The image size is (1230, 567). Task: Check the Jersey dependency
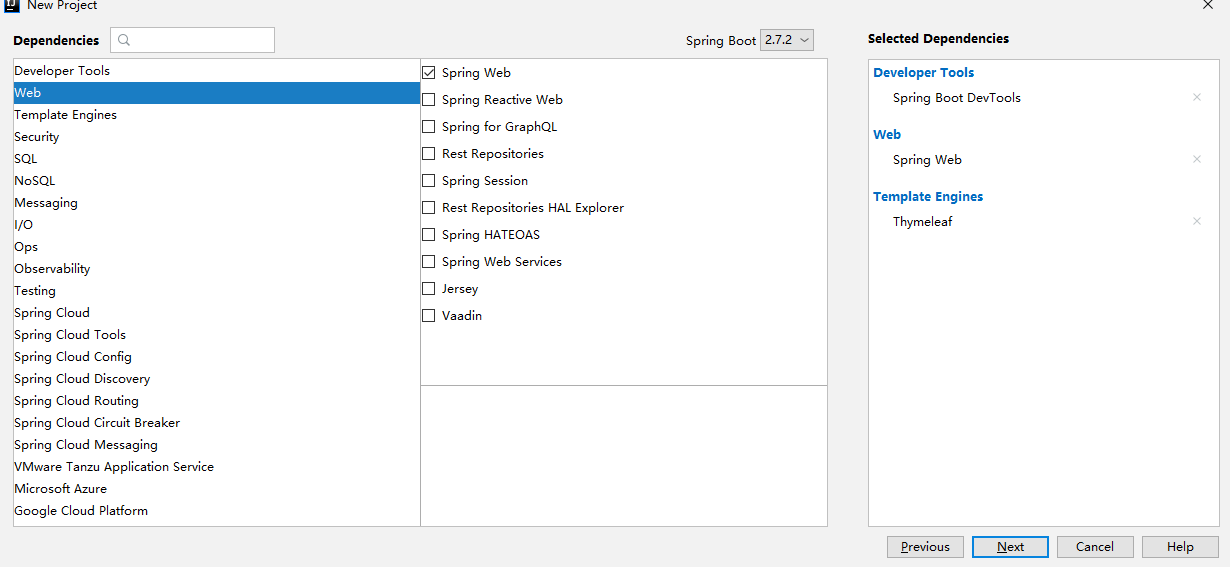(429, 288)
